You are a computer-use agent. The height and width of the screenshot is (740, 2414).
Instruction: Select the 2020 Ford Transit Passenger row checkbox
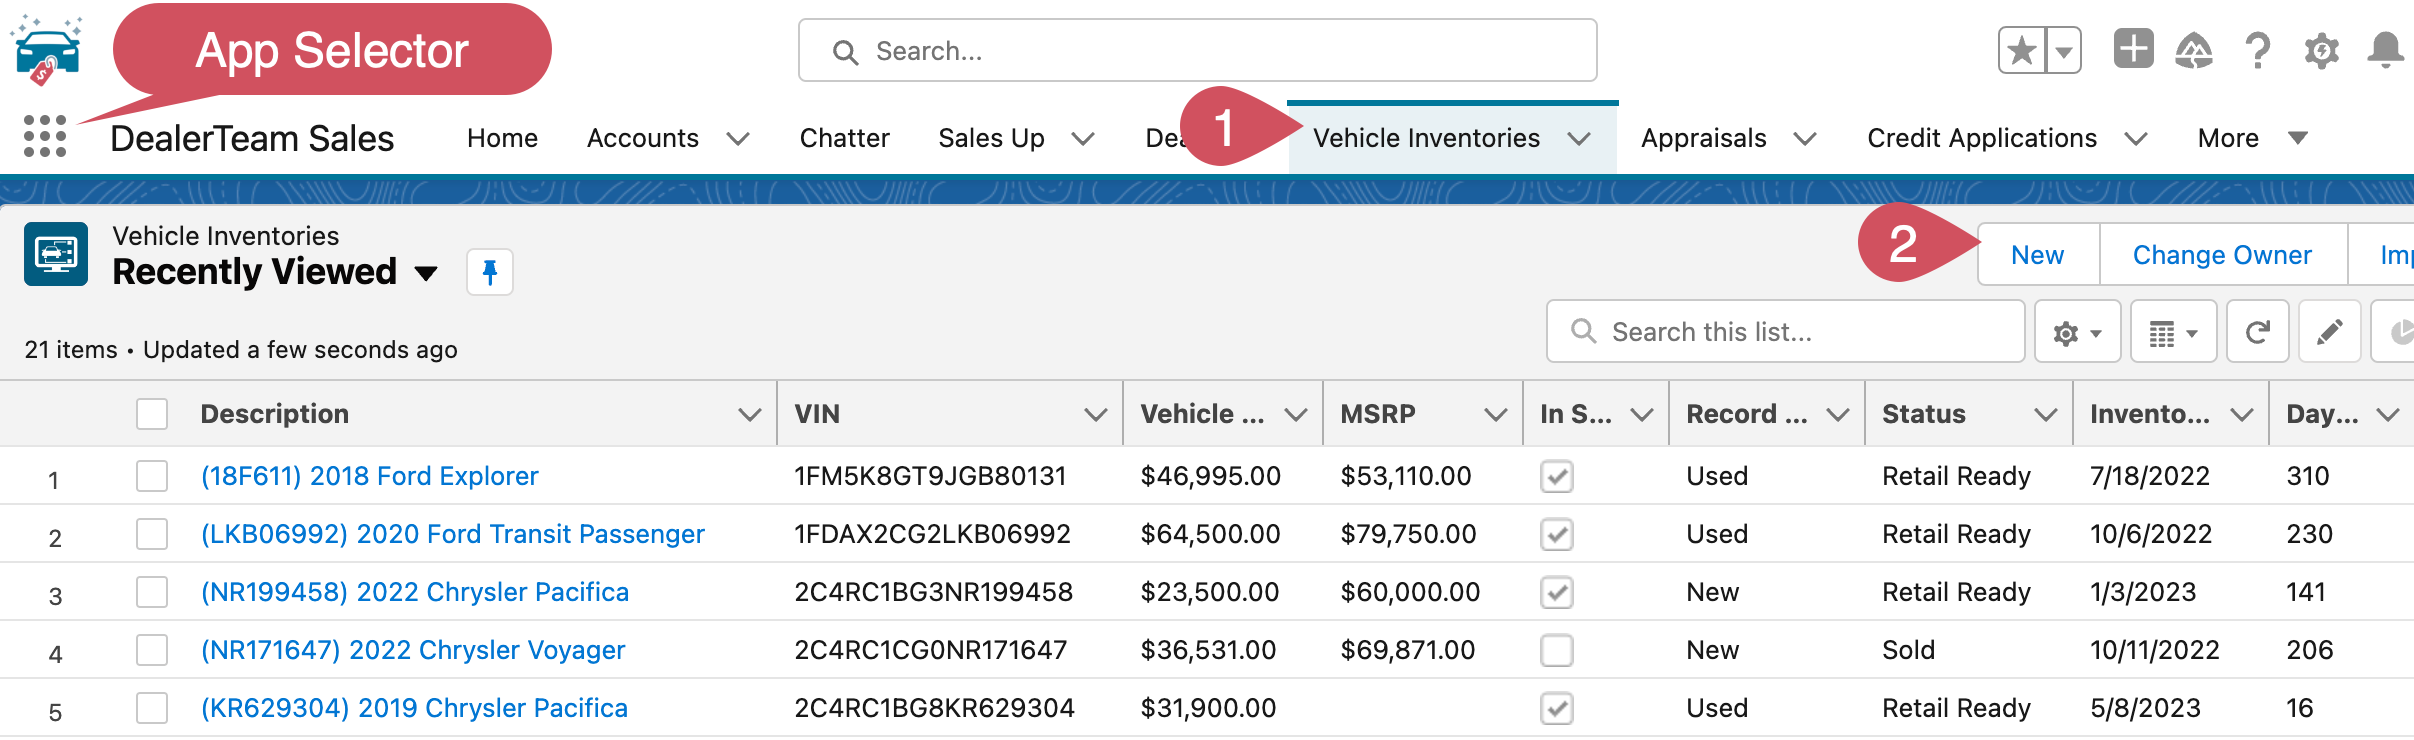[152, 534]
